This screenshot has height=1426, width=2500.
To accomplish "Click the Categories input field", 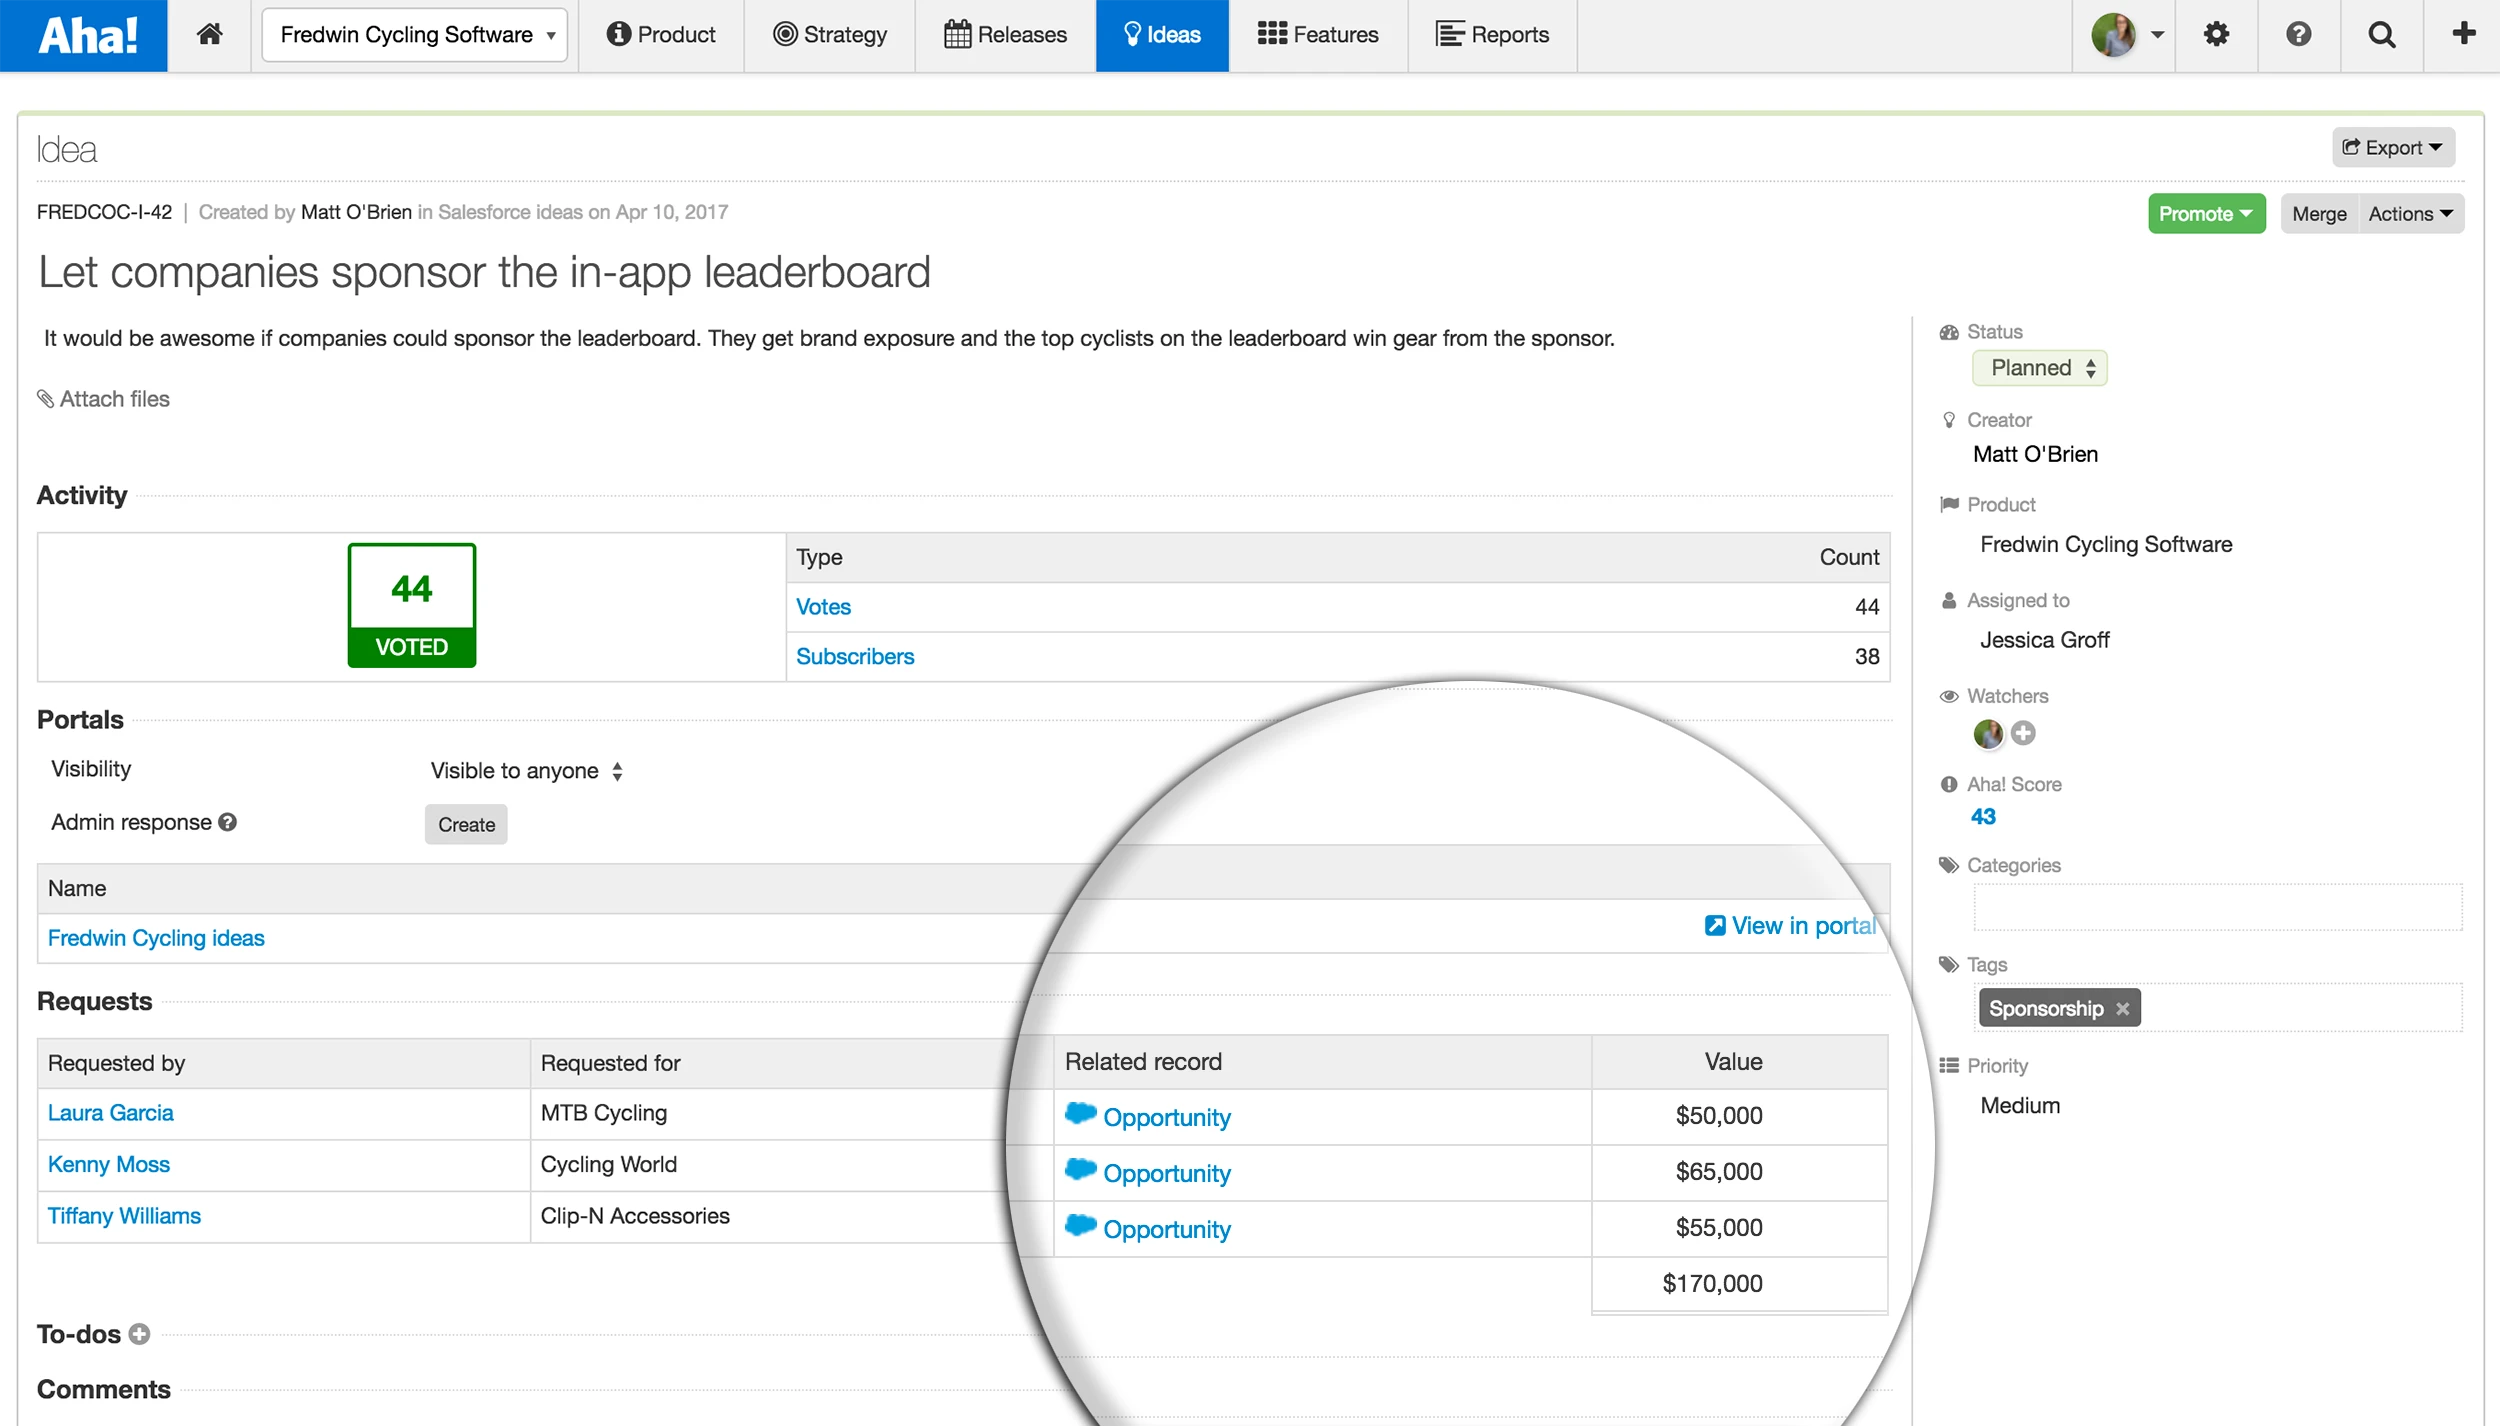I will coord(2217,908).
